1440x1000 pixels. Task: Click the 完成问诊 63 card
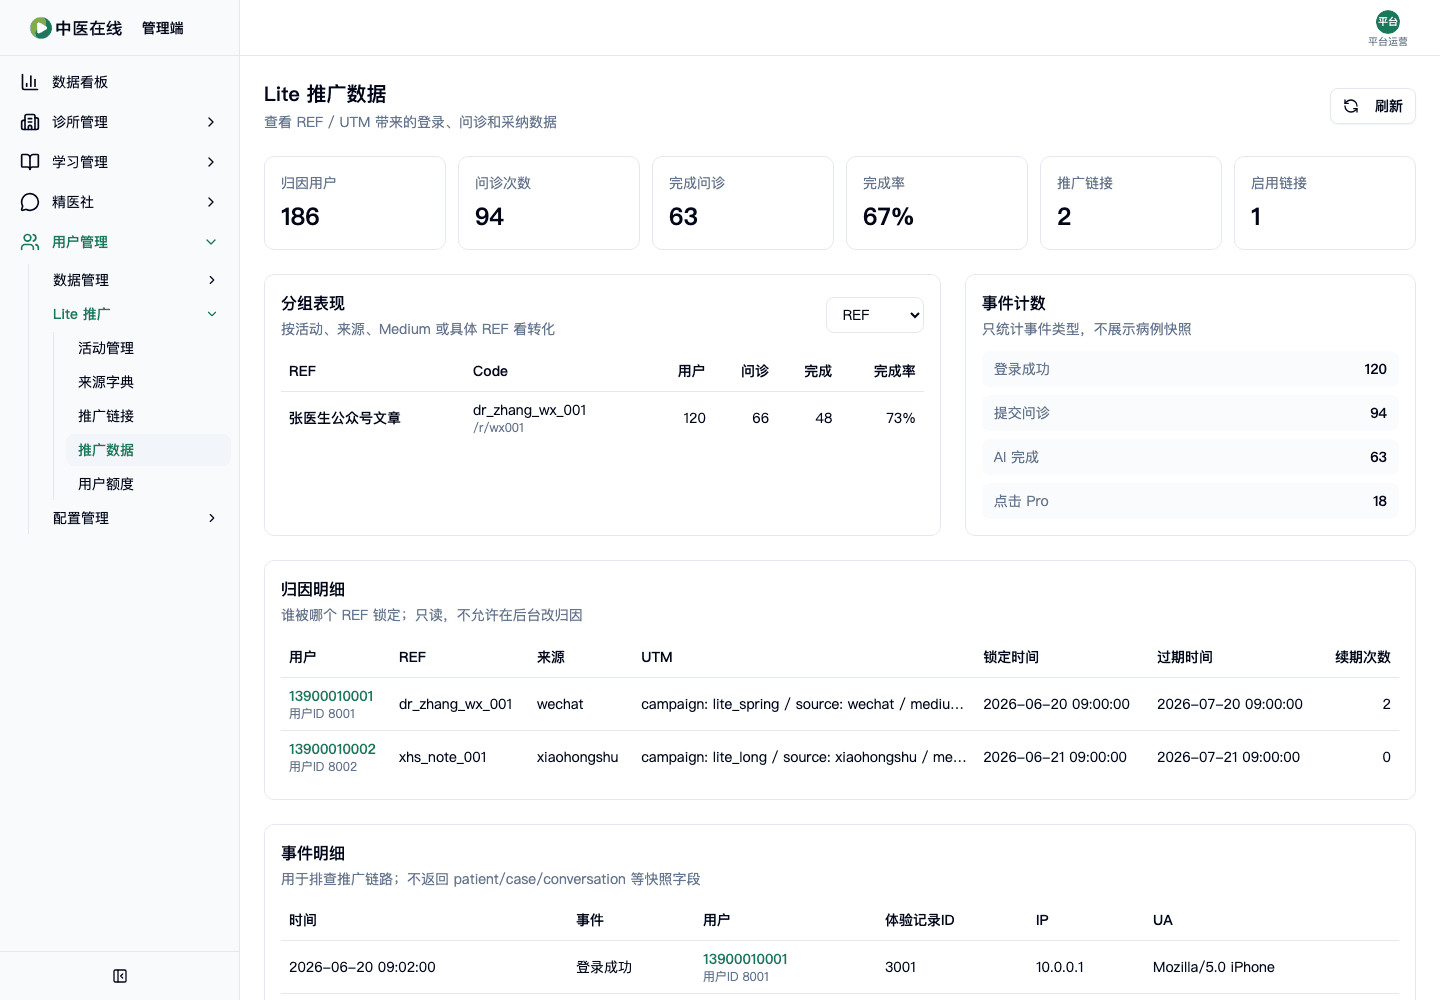coord(743,203)
